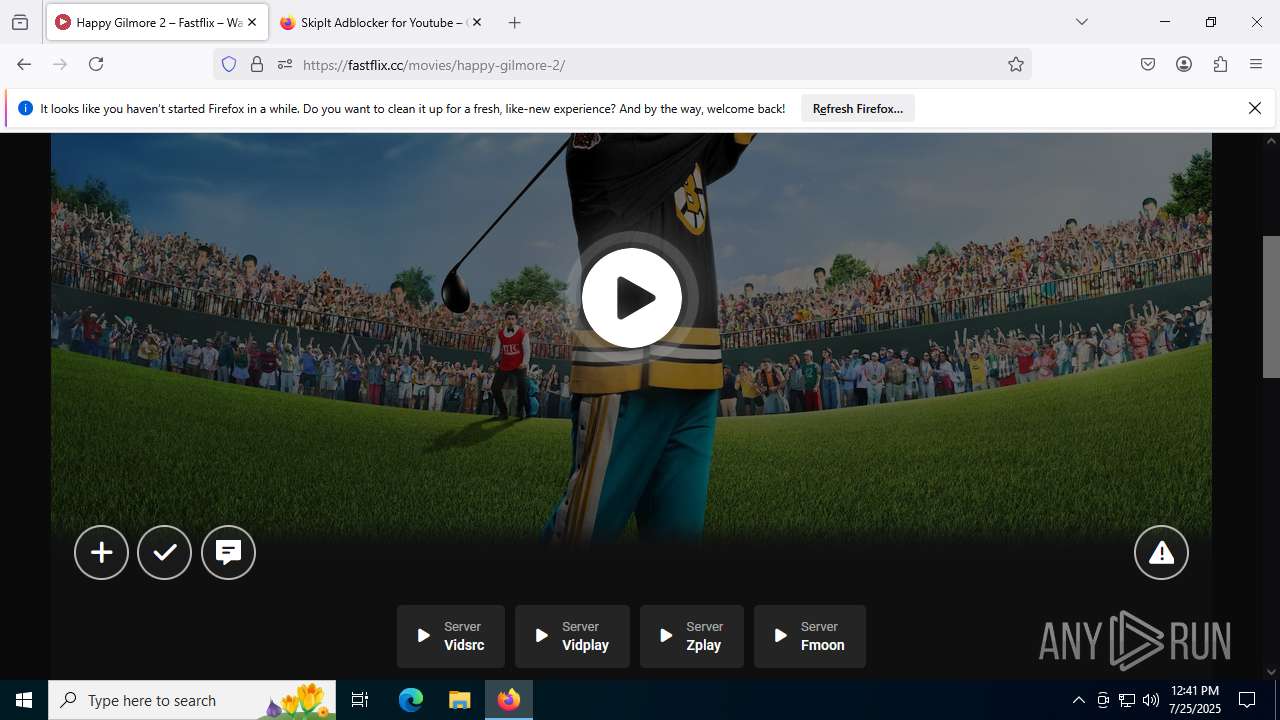Screen dimensions: 1280x720
Task: Open network status tray icon
Action: click(1127, 700)
